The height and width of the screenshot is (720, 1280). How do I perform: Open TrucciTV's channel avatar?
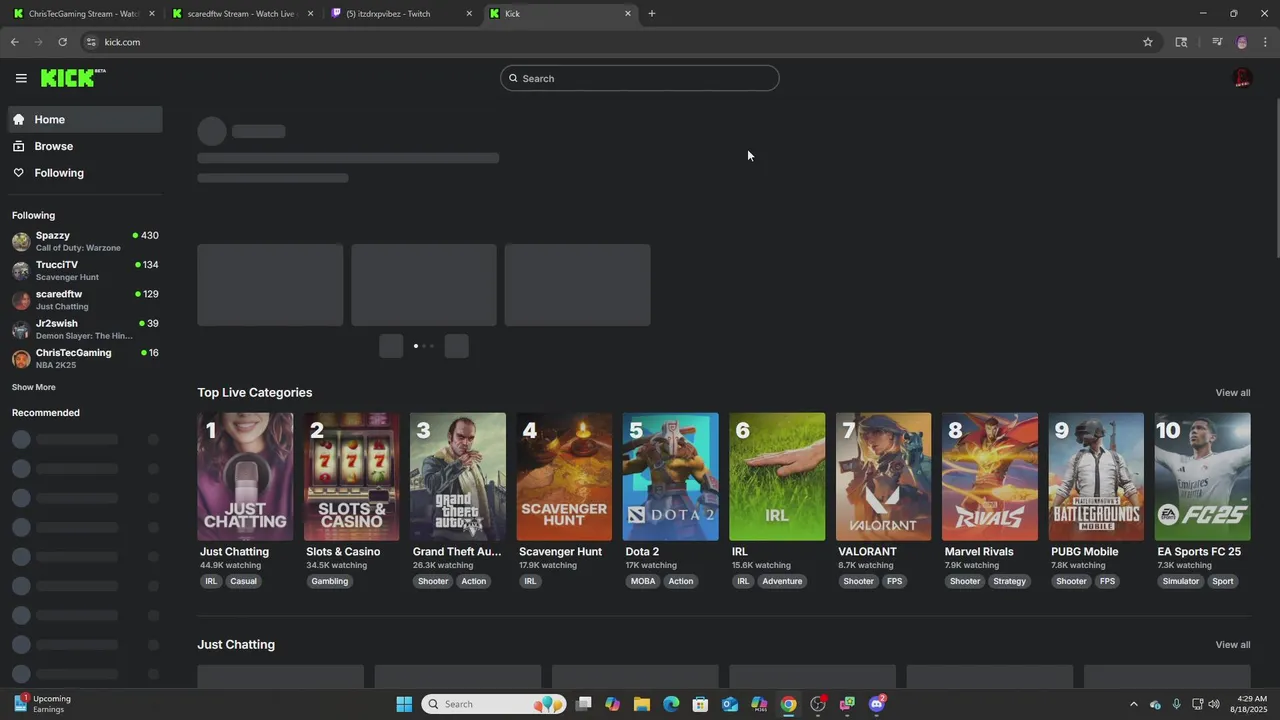(x=21, y=270)
